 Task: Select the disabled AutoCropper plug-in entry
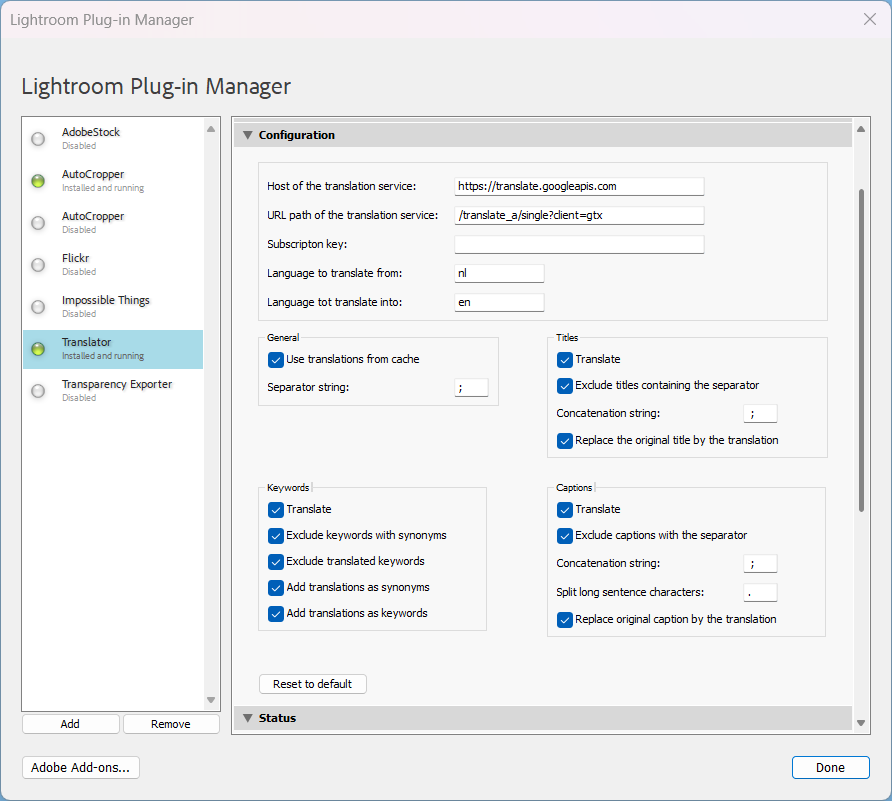[112, 223]
